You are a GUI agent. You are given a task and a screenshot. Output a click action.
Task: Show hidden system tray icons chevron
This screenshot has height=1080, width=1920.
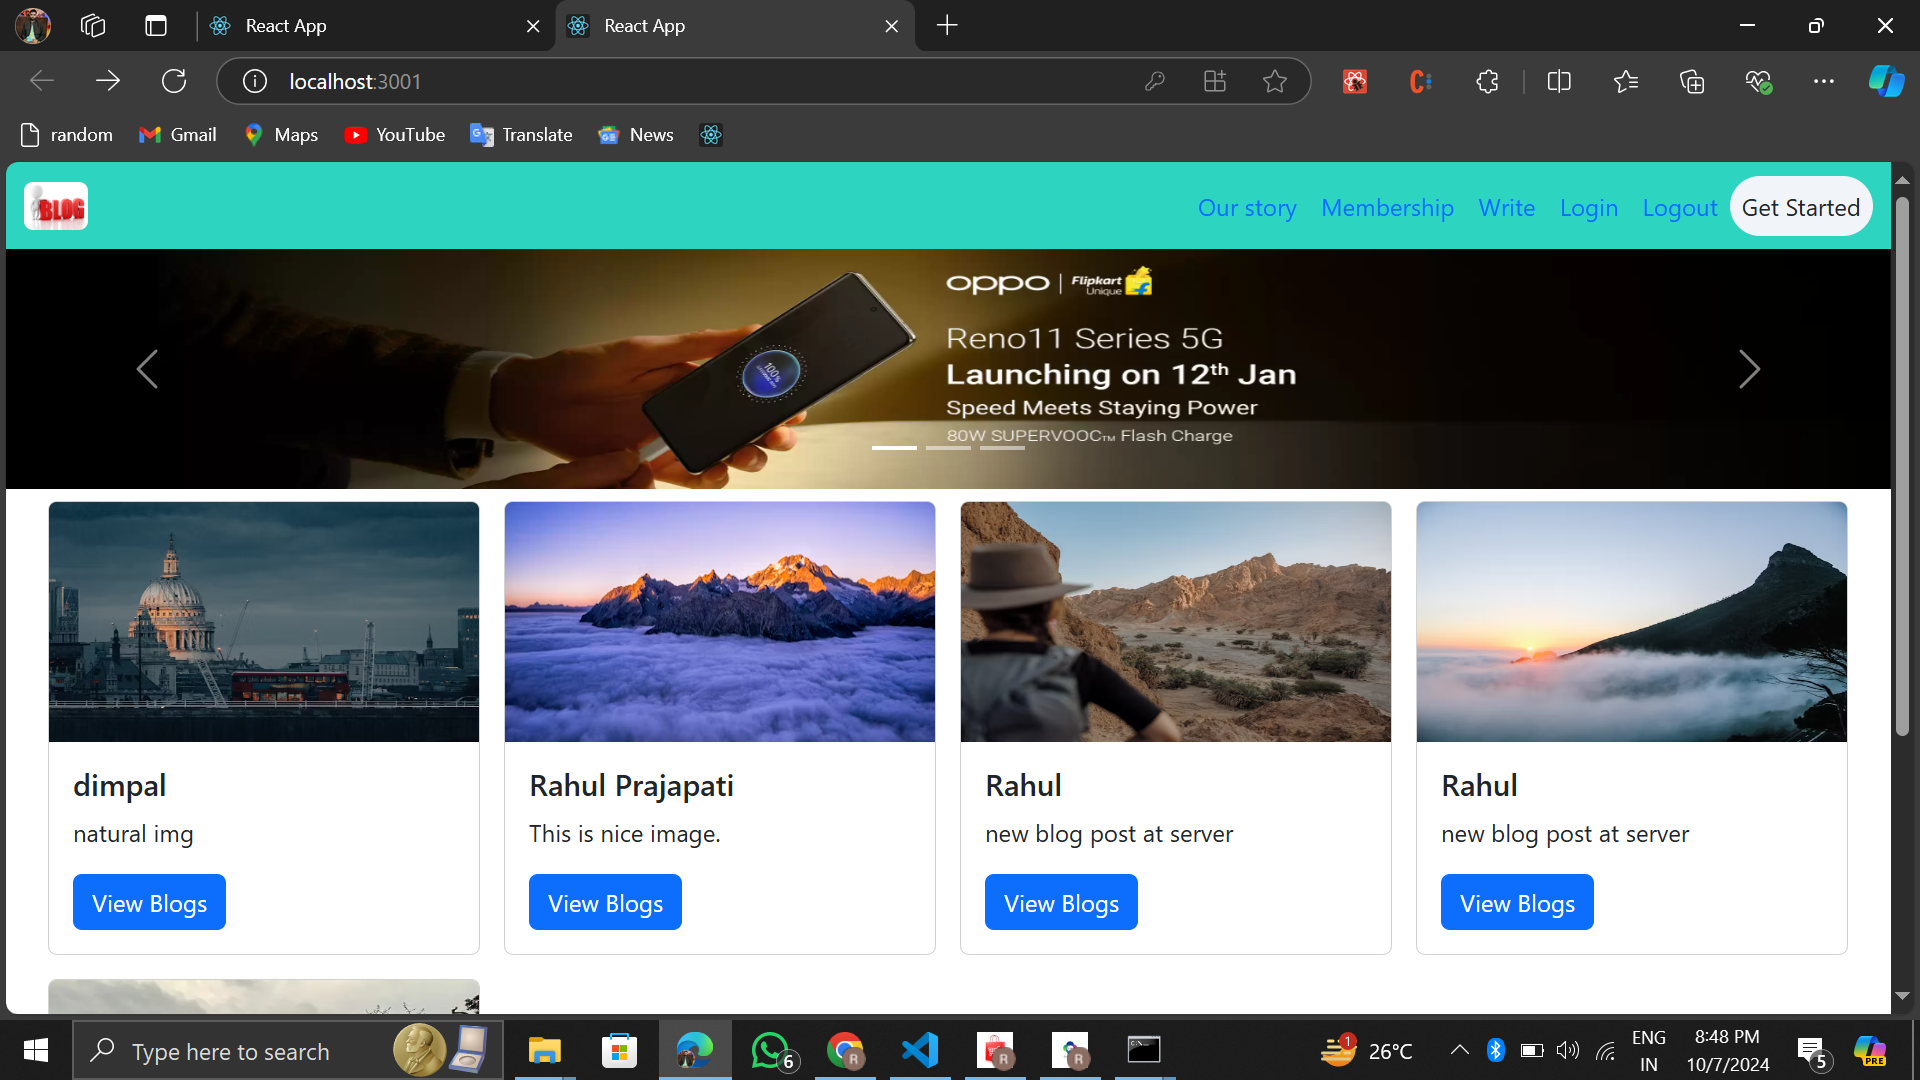coord(1460,1050)
